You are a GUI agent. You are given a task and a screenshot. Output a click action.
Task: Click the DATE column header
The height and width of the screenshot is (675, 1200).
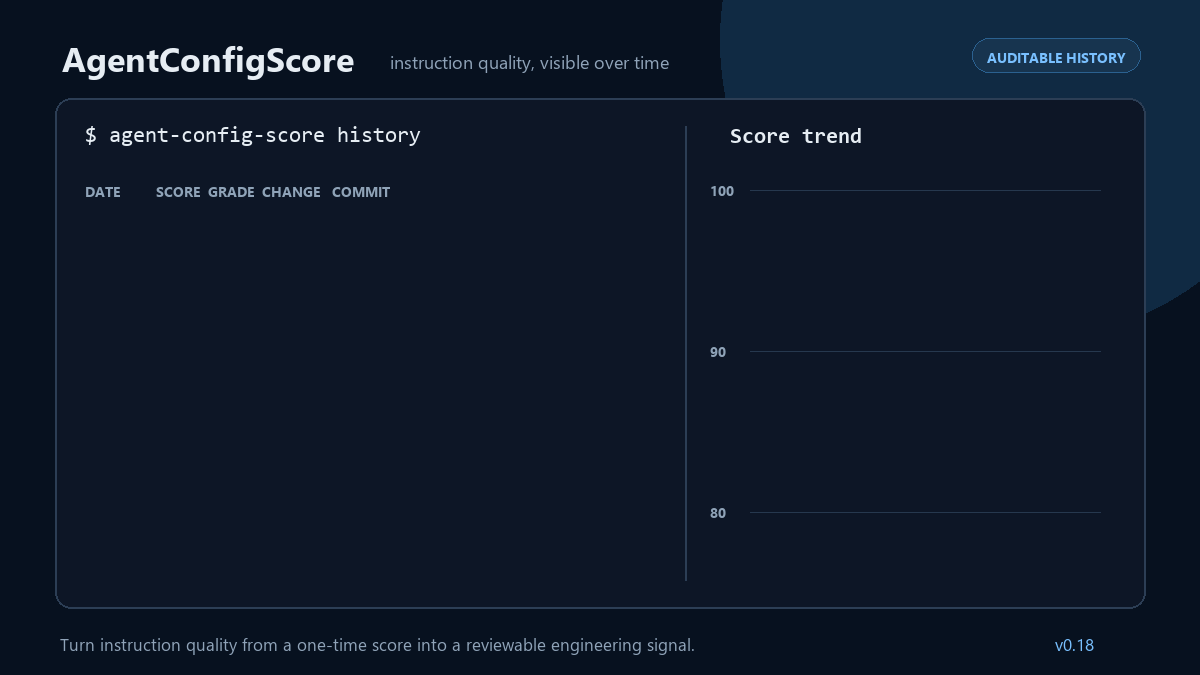tap(103, 192)
